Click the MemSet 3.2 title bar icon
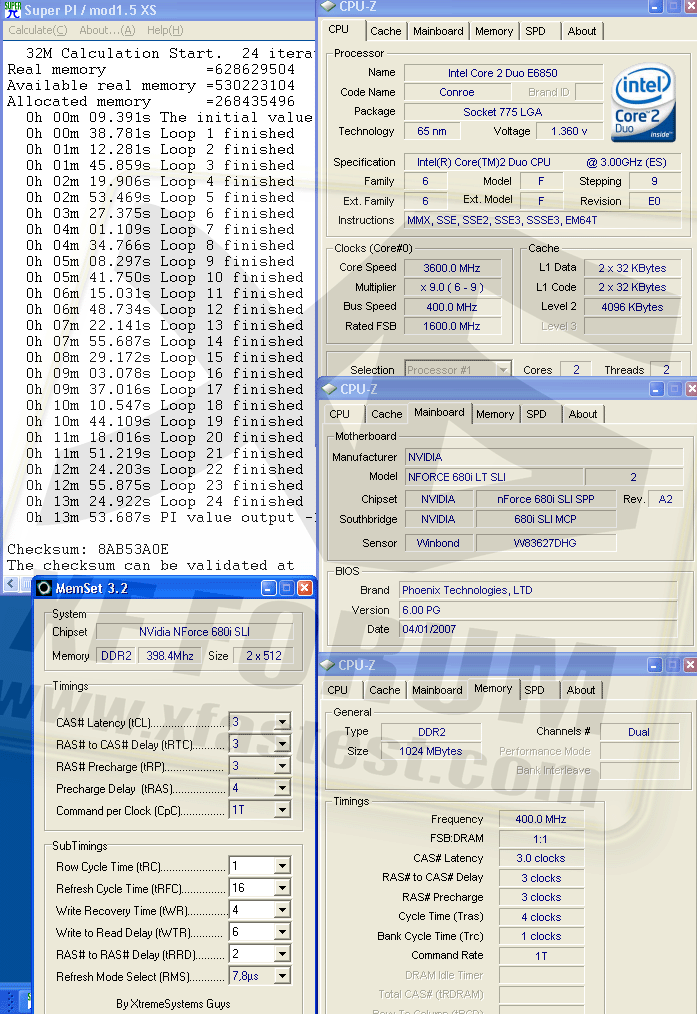The width and height of the screenshot is (697, 1014). click(44, 588)
